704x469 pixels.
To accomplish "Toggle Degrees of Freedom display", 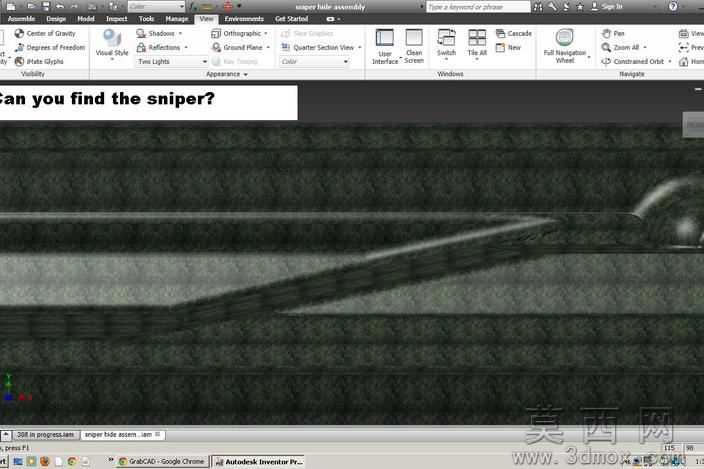I will [49, 47].
